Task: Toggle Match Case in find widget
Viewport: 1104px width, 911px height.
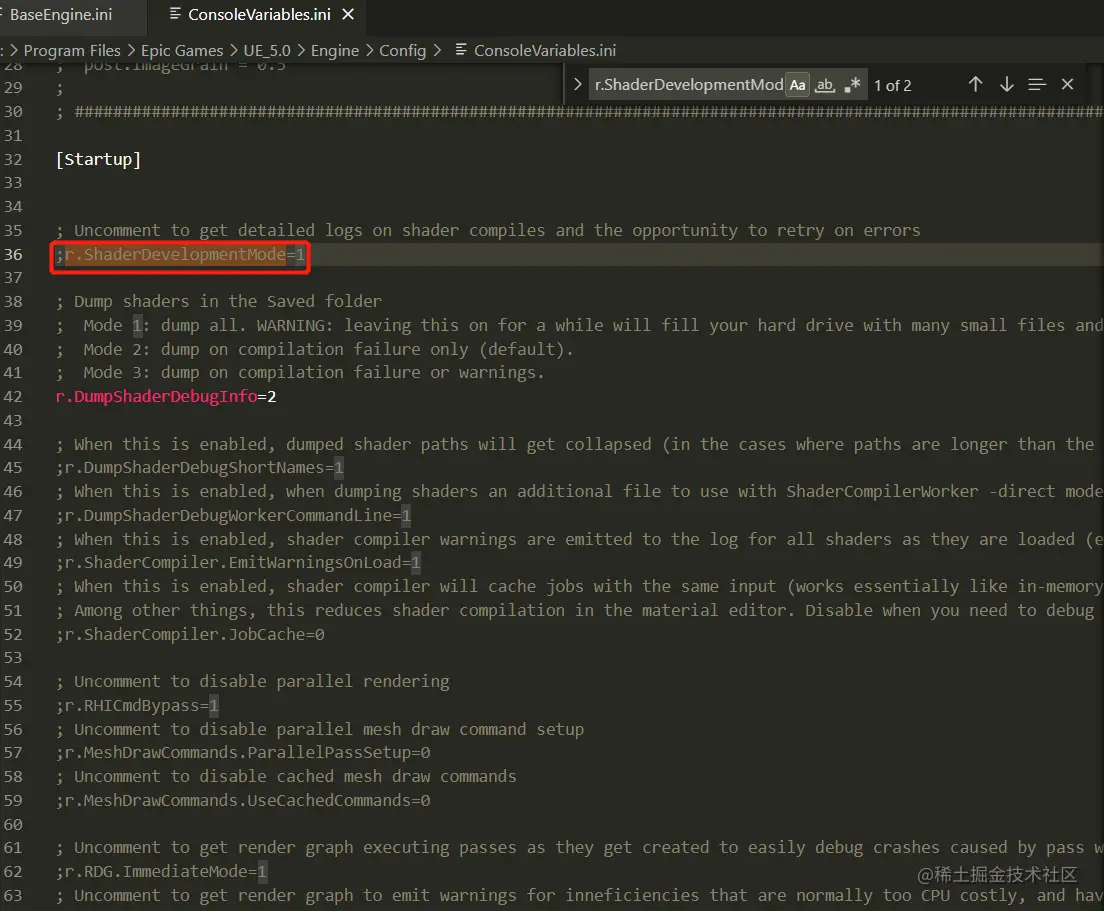Action: pyautogui.click(x=797, y=85)
